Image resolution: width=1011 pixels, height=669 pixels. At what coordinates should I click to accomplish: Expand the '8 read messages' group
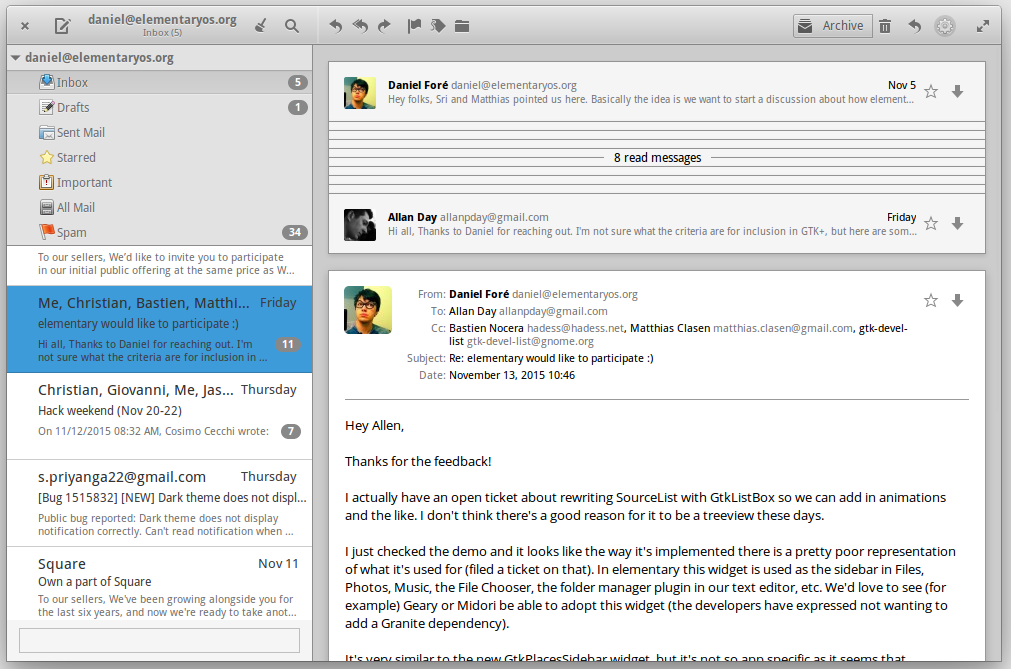click(657, 158)
